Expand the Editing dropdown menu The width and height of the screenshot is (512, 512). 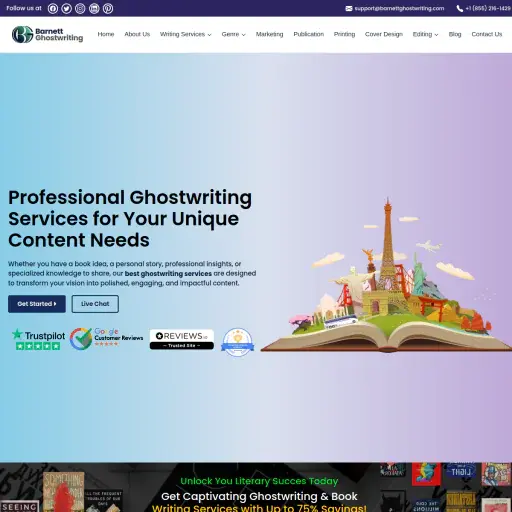pyautogui.click(x=425, y=34)
